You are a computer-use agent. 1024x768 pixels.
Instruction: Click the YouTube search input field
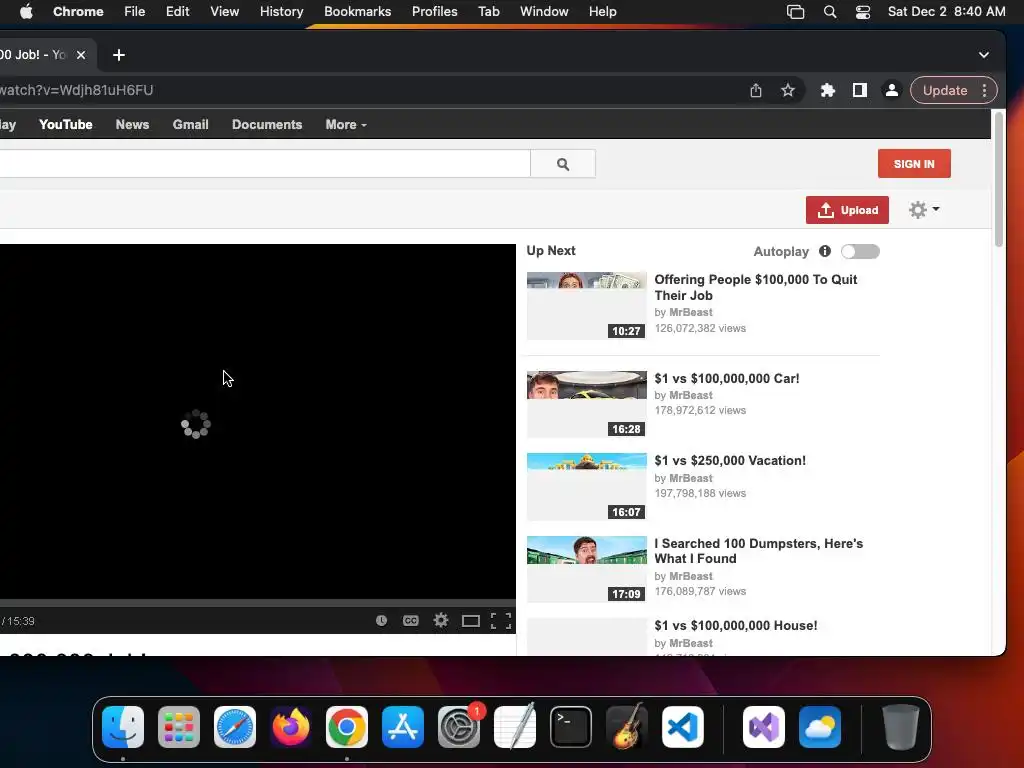tap(264, 164)
